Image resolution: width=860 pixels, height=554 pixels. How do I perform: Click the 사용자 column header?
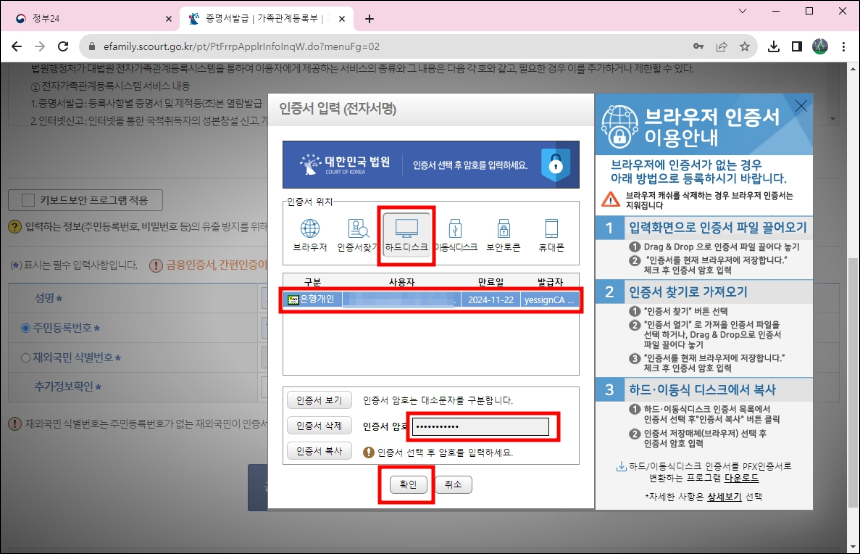tap(401, 282)
